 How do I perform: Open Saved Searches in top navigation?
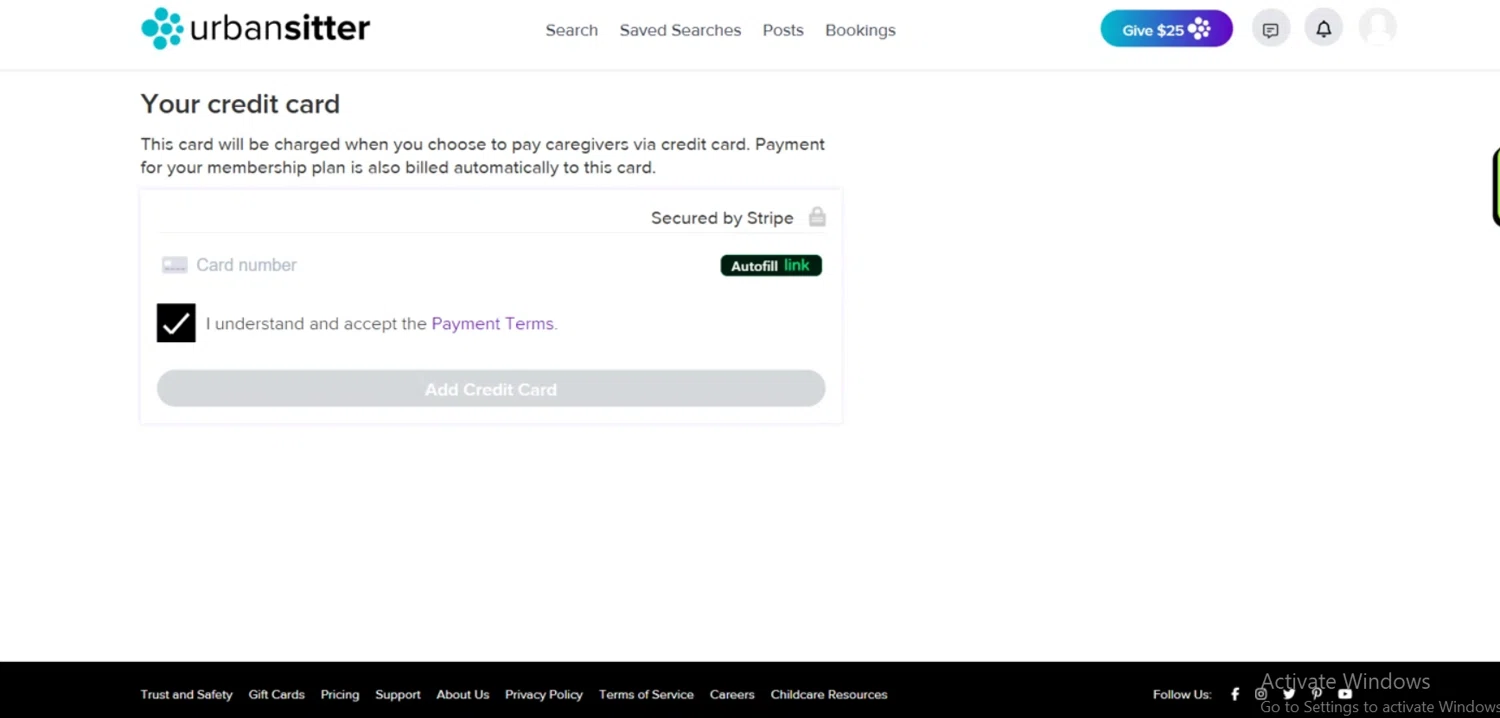point(680,30)
